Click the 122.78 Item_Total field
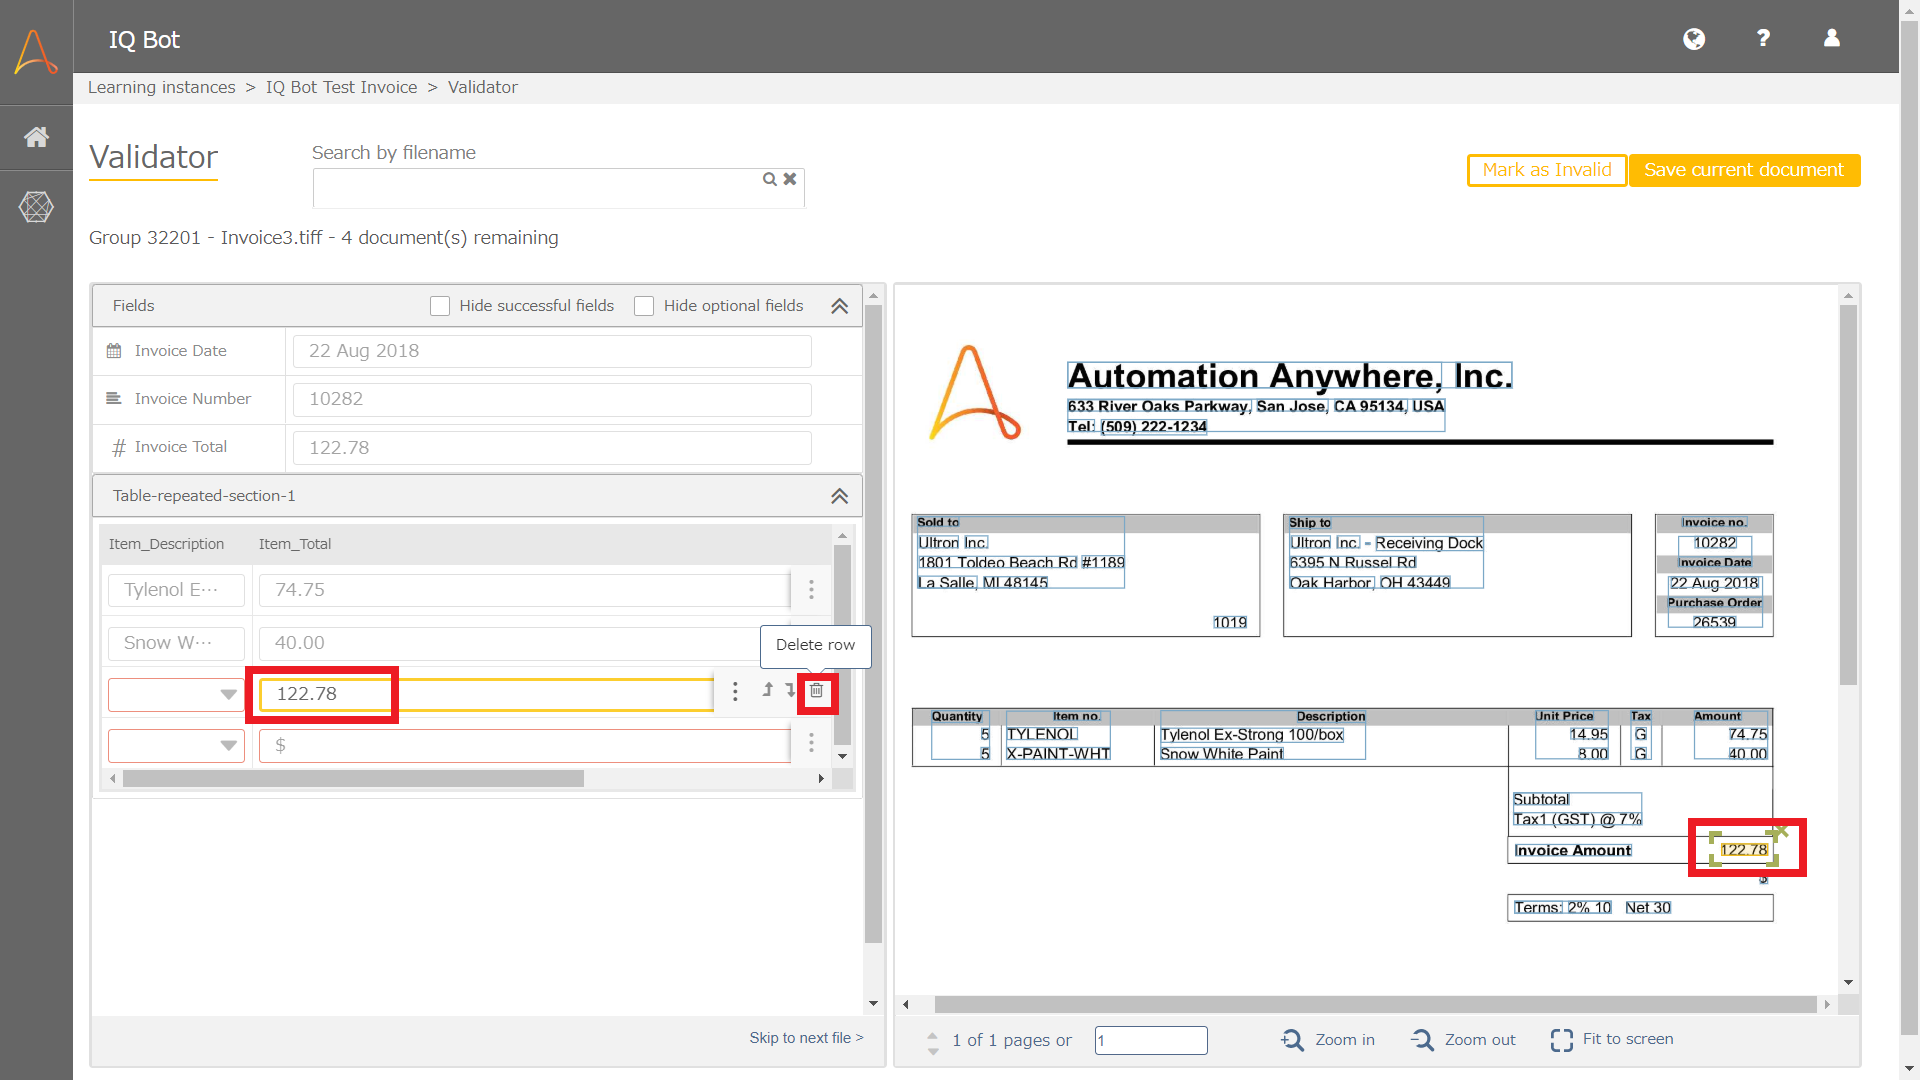The width and height of the screenshot is (1920, 1080). pos(486,694)
